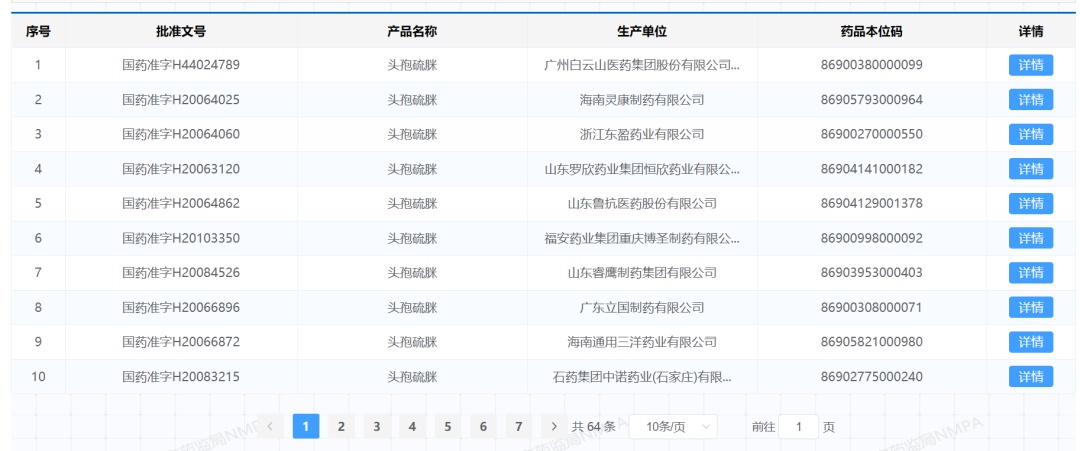Open details for 国药准字H20064025

(1030, 100)
